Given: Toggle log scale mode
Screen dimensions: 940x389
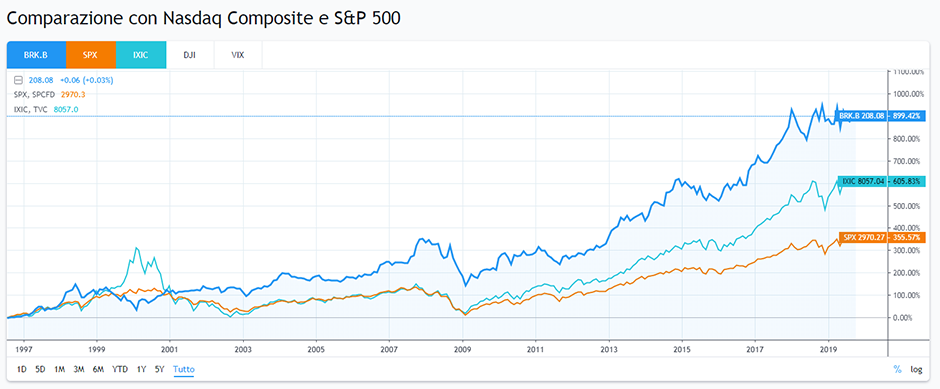Looking at the screenshot, I should point(916,369).
